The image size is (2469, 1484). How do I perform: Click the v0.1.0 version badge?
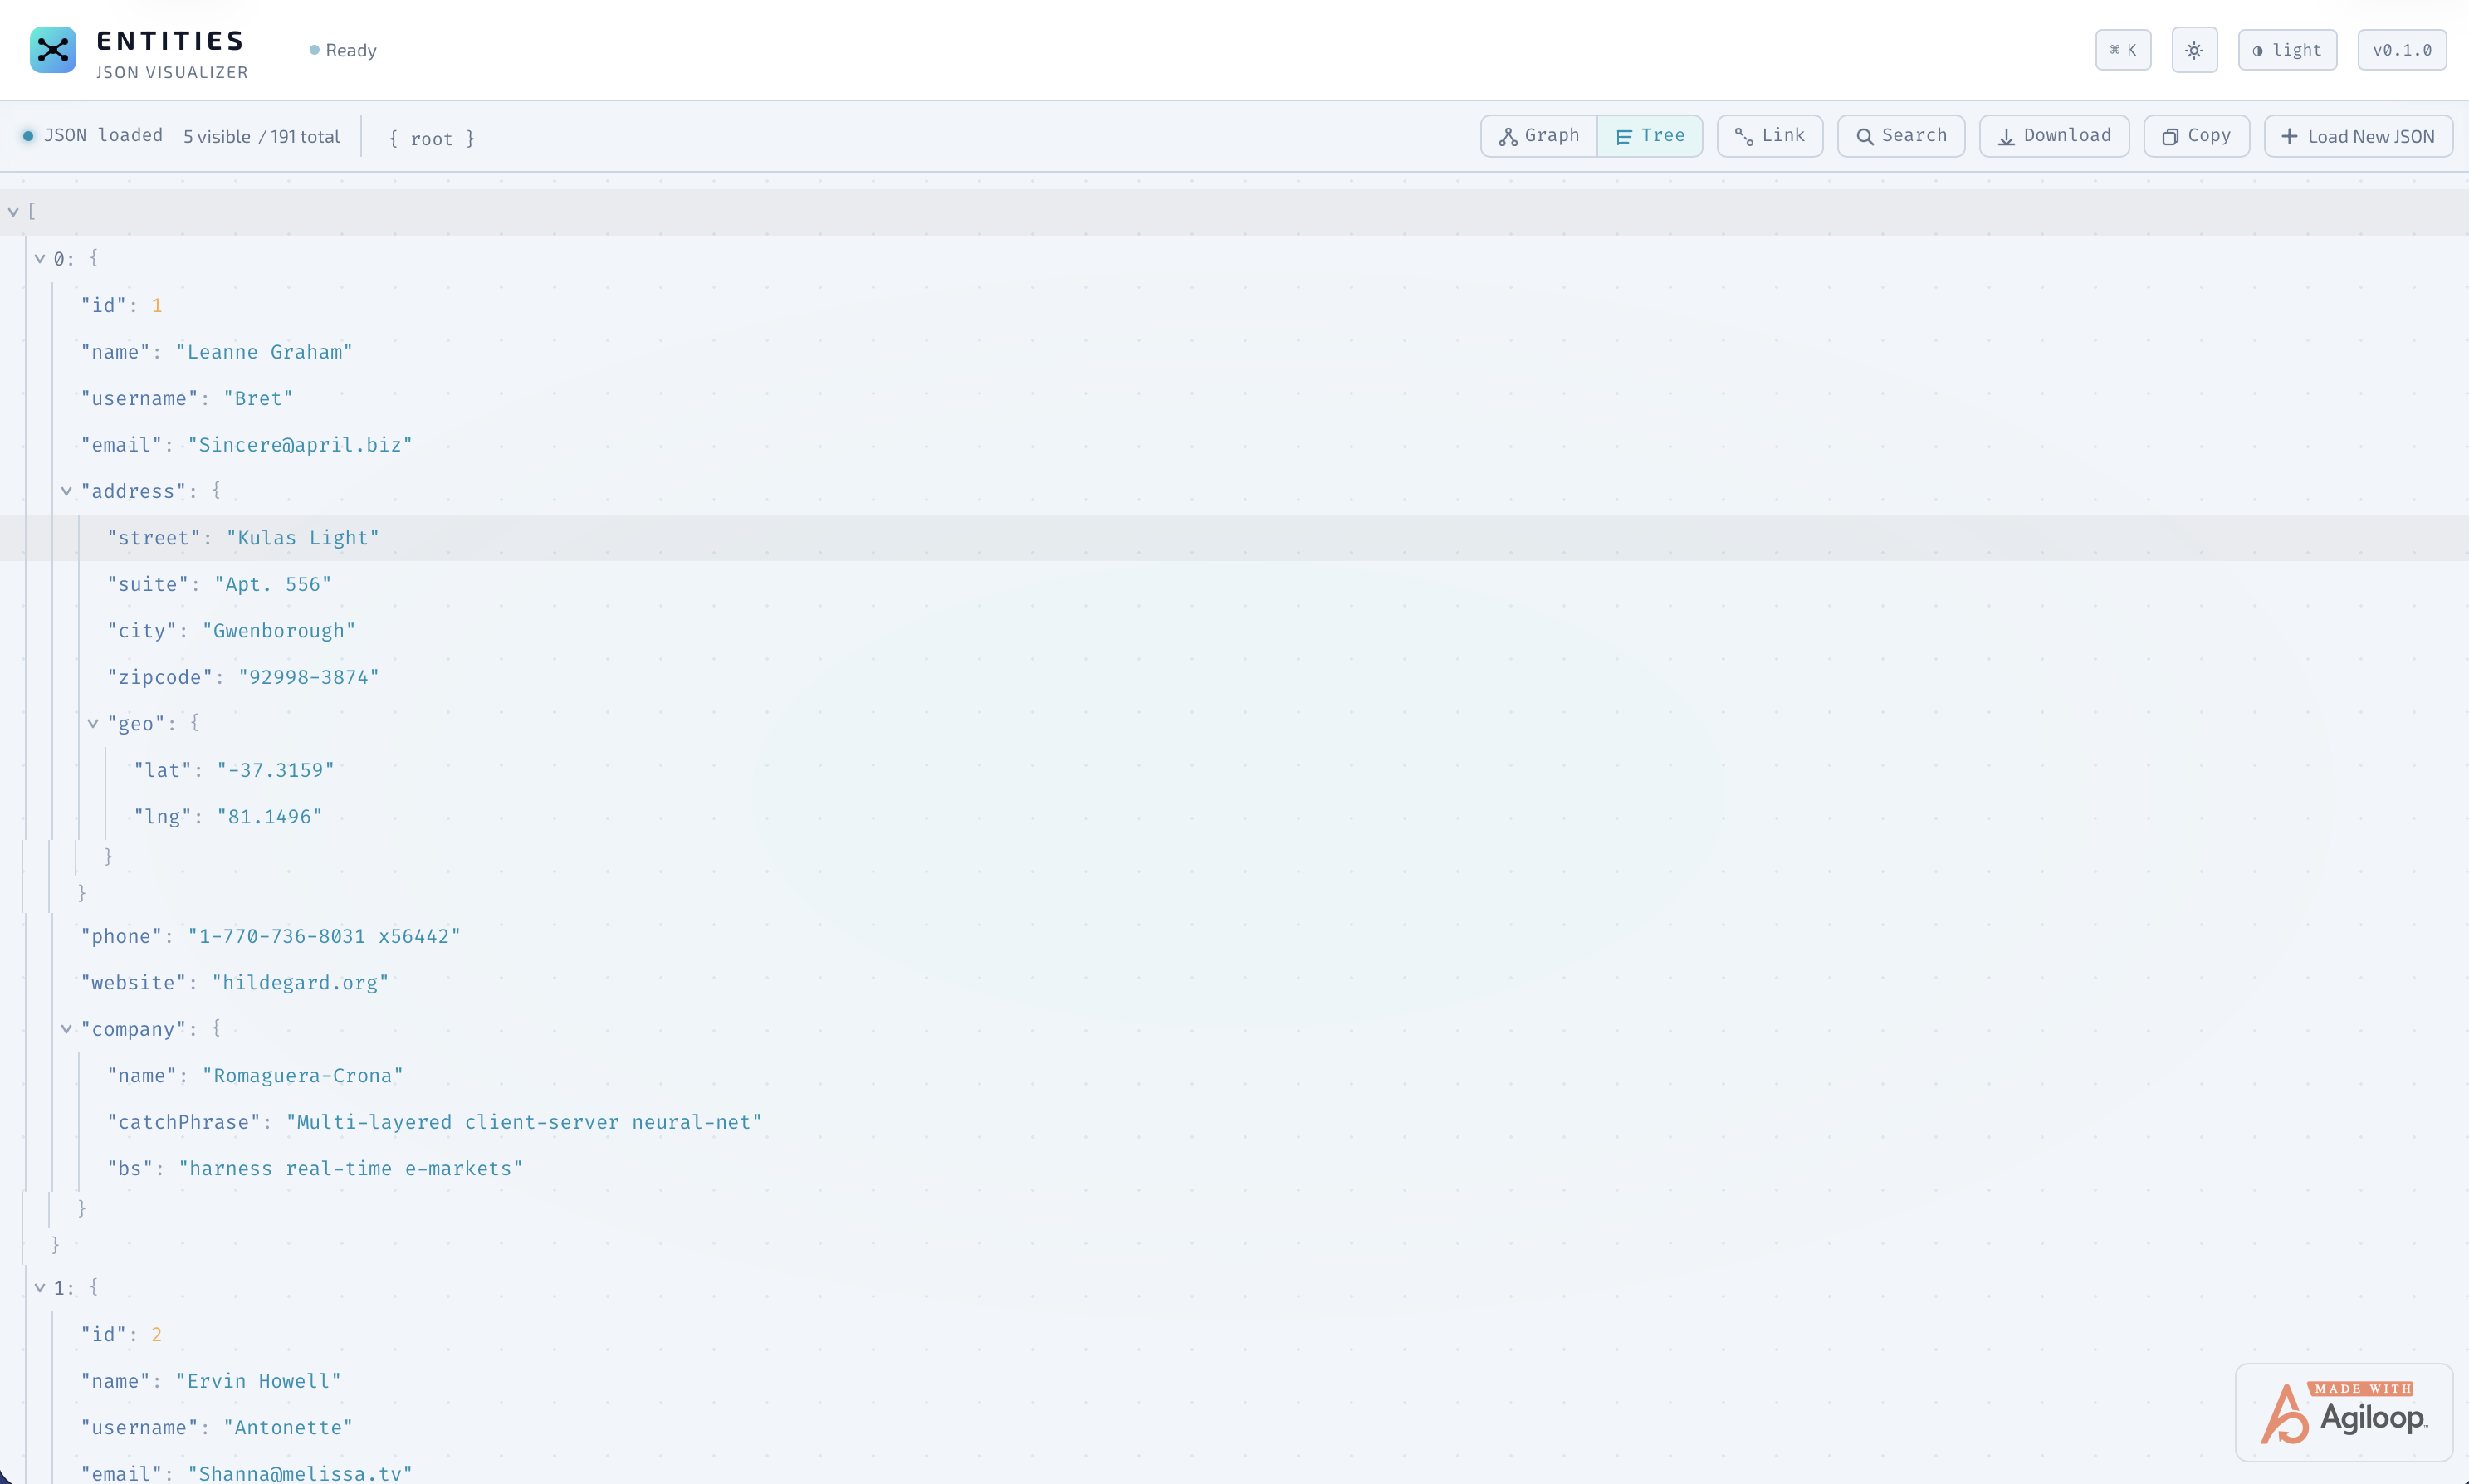tap(2401, 49)
